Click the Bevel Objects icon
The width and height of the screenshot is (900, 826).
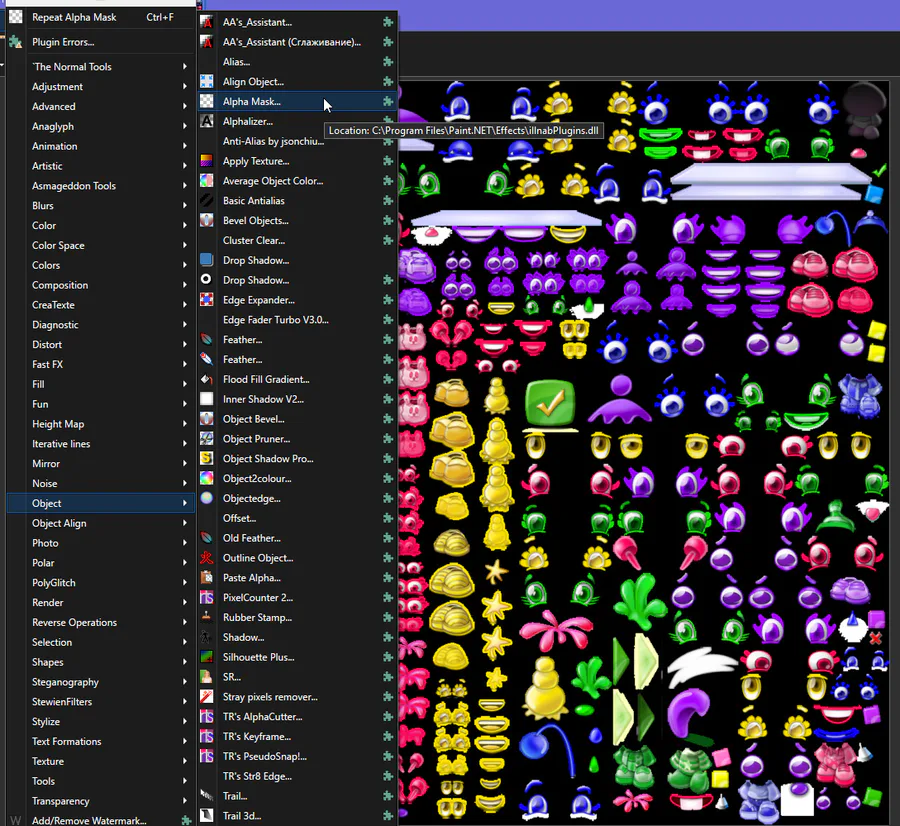point(207,220)
